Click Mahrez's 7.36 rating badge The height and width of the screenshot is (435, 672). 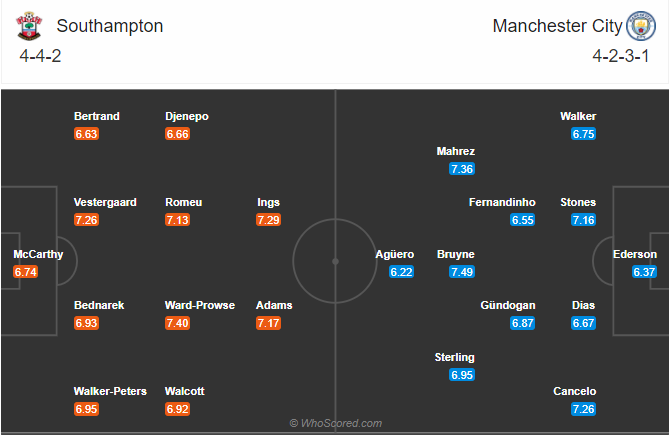(x=462, y=169)
